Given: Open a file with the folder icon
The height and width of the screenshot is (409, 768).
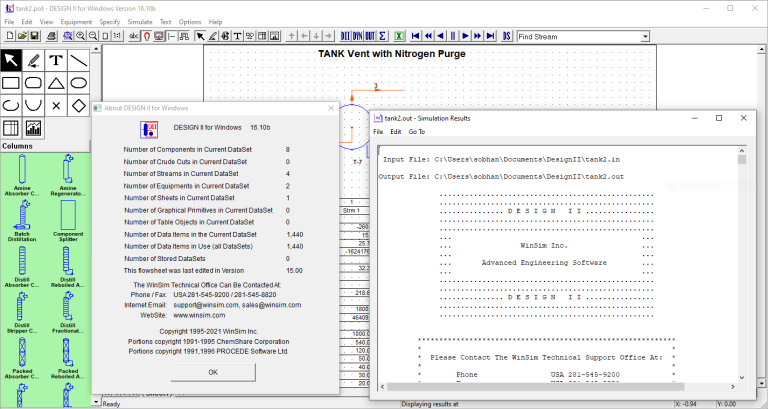Looking at the screenshot, I should coord(22,36).
